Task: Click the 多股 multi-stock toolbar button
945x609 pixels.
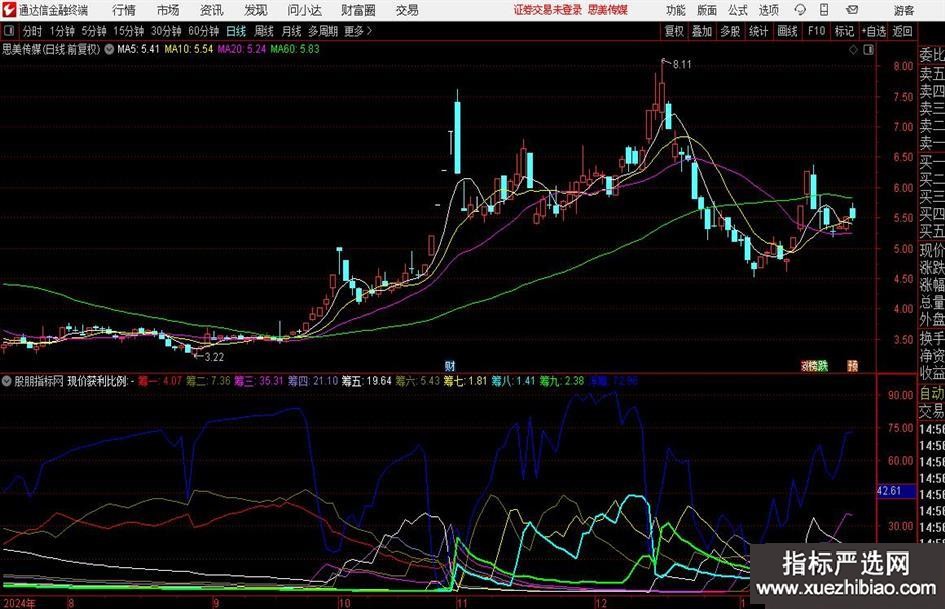Action: [x=730, y=31]
